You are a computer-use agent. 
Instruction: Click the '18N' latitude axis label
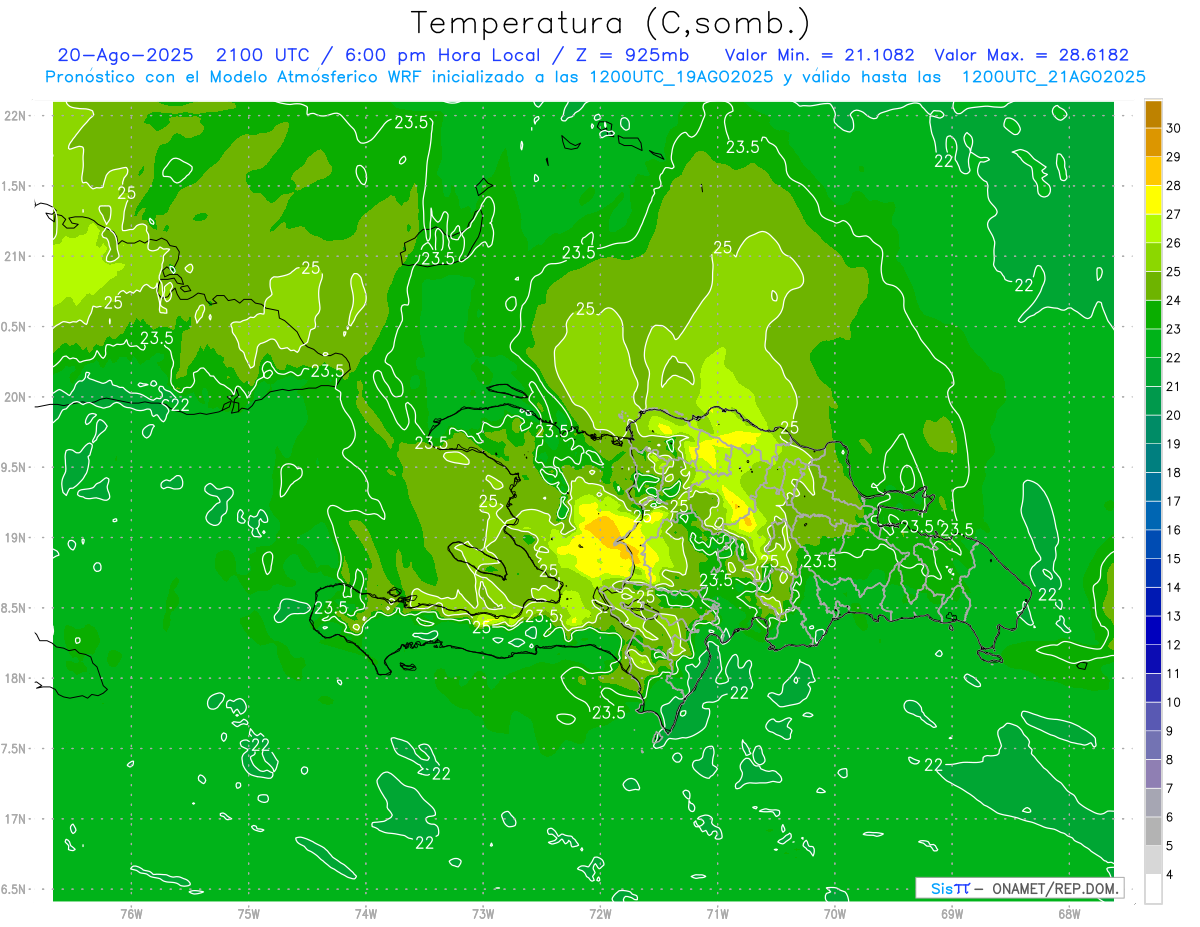[15, 678]
